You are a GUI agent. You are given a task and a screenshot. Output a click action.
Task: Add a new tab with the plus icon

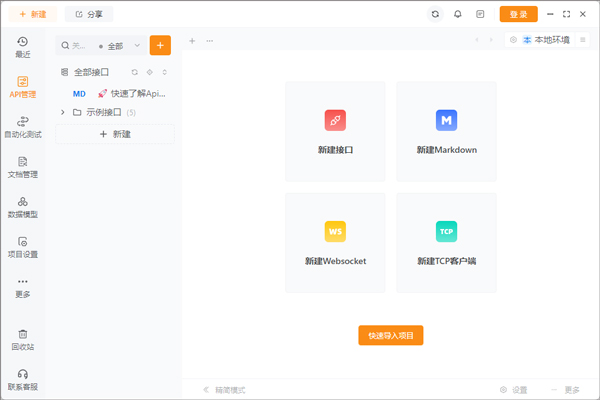click(x=192, y=40)
